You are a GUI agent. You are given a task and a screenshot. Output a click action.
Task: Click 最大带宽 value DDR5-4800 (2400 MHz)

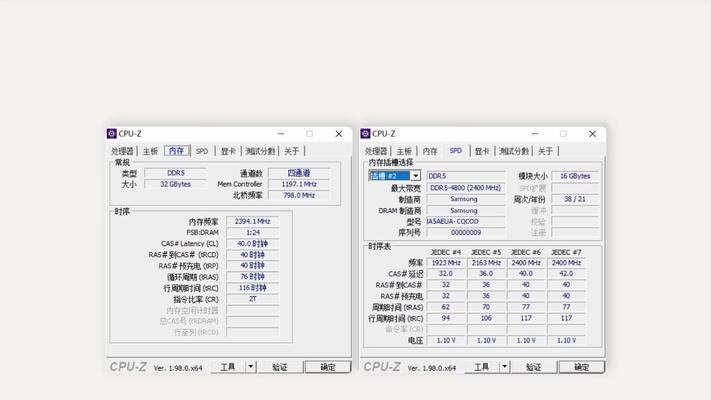coord(466,188)
